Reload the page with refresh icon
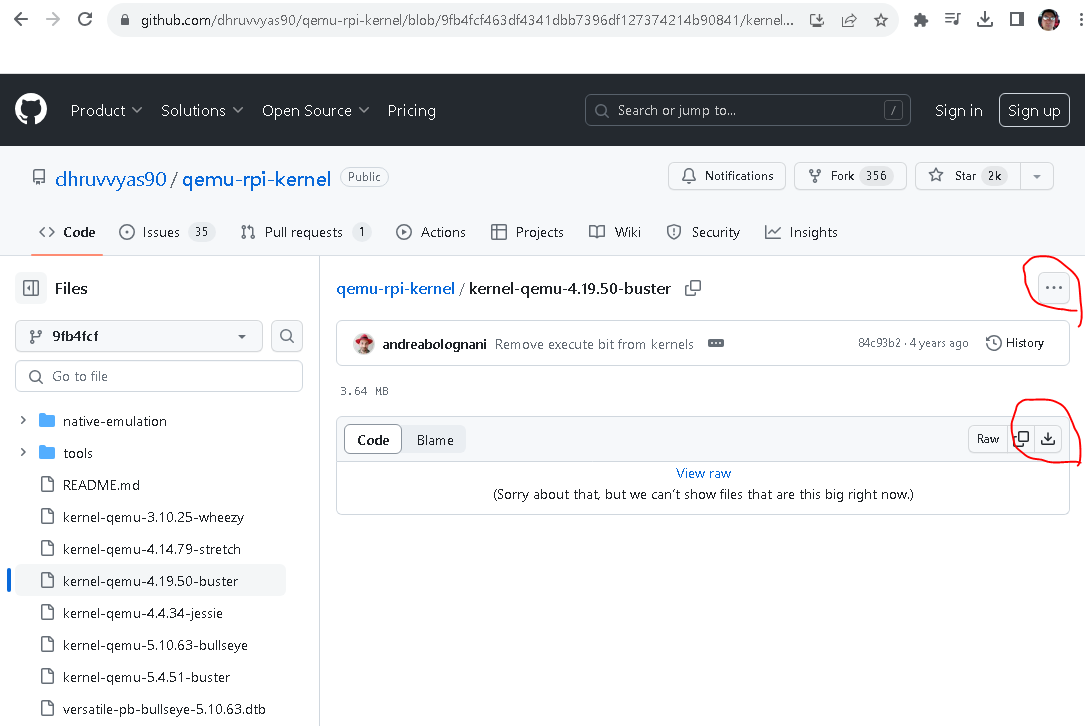This screenshot has width=1085, height=726. tap(84, 19)
